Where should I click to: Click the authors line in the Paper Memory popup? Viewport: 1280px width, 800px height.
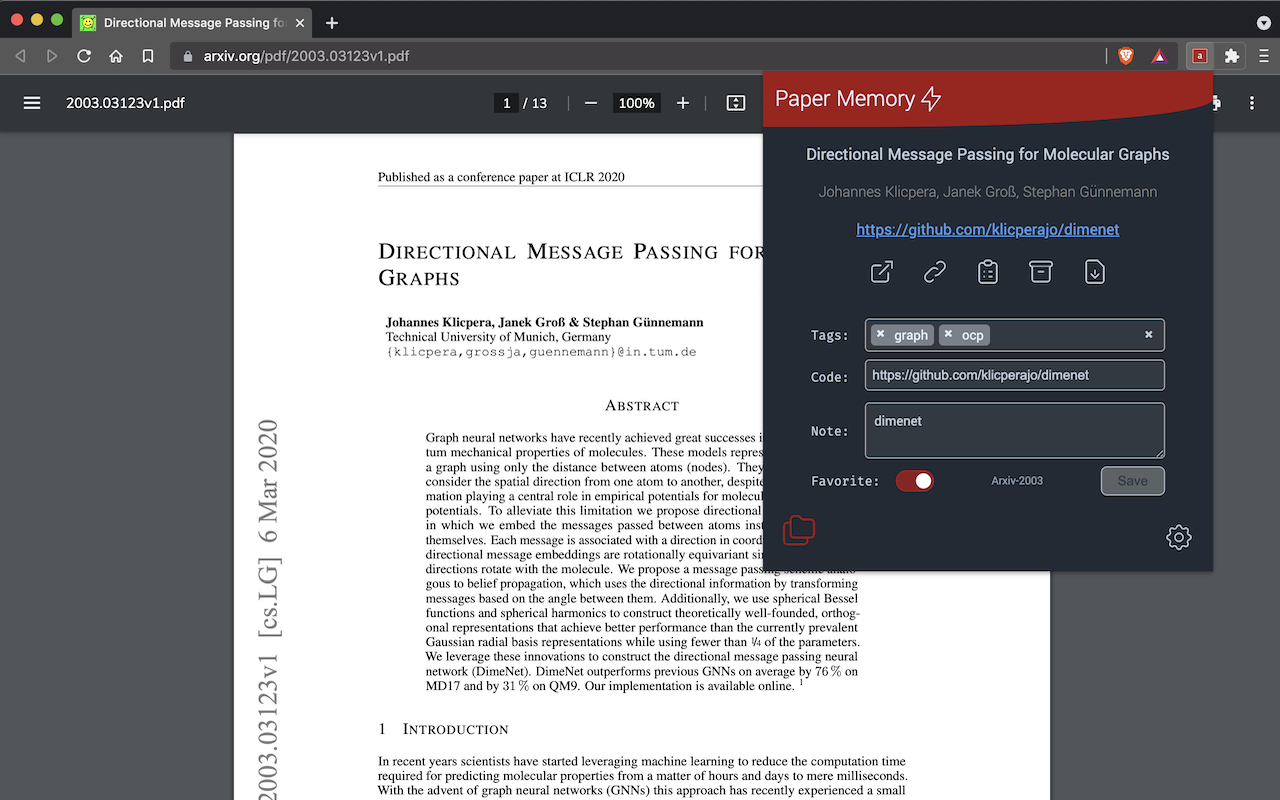[x=988, y=192]
